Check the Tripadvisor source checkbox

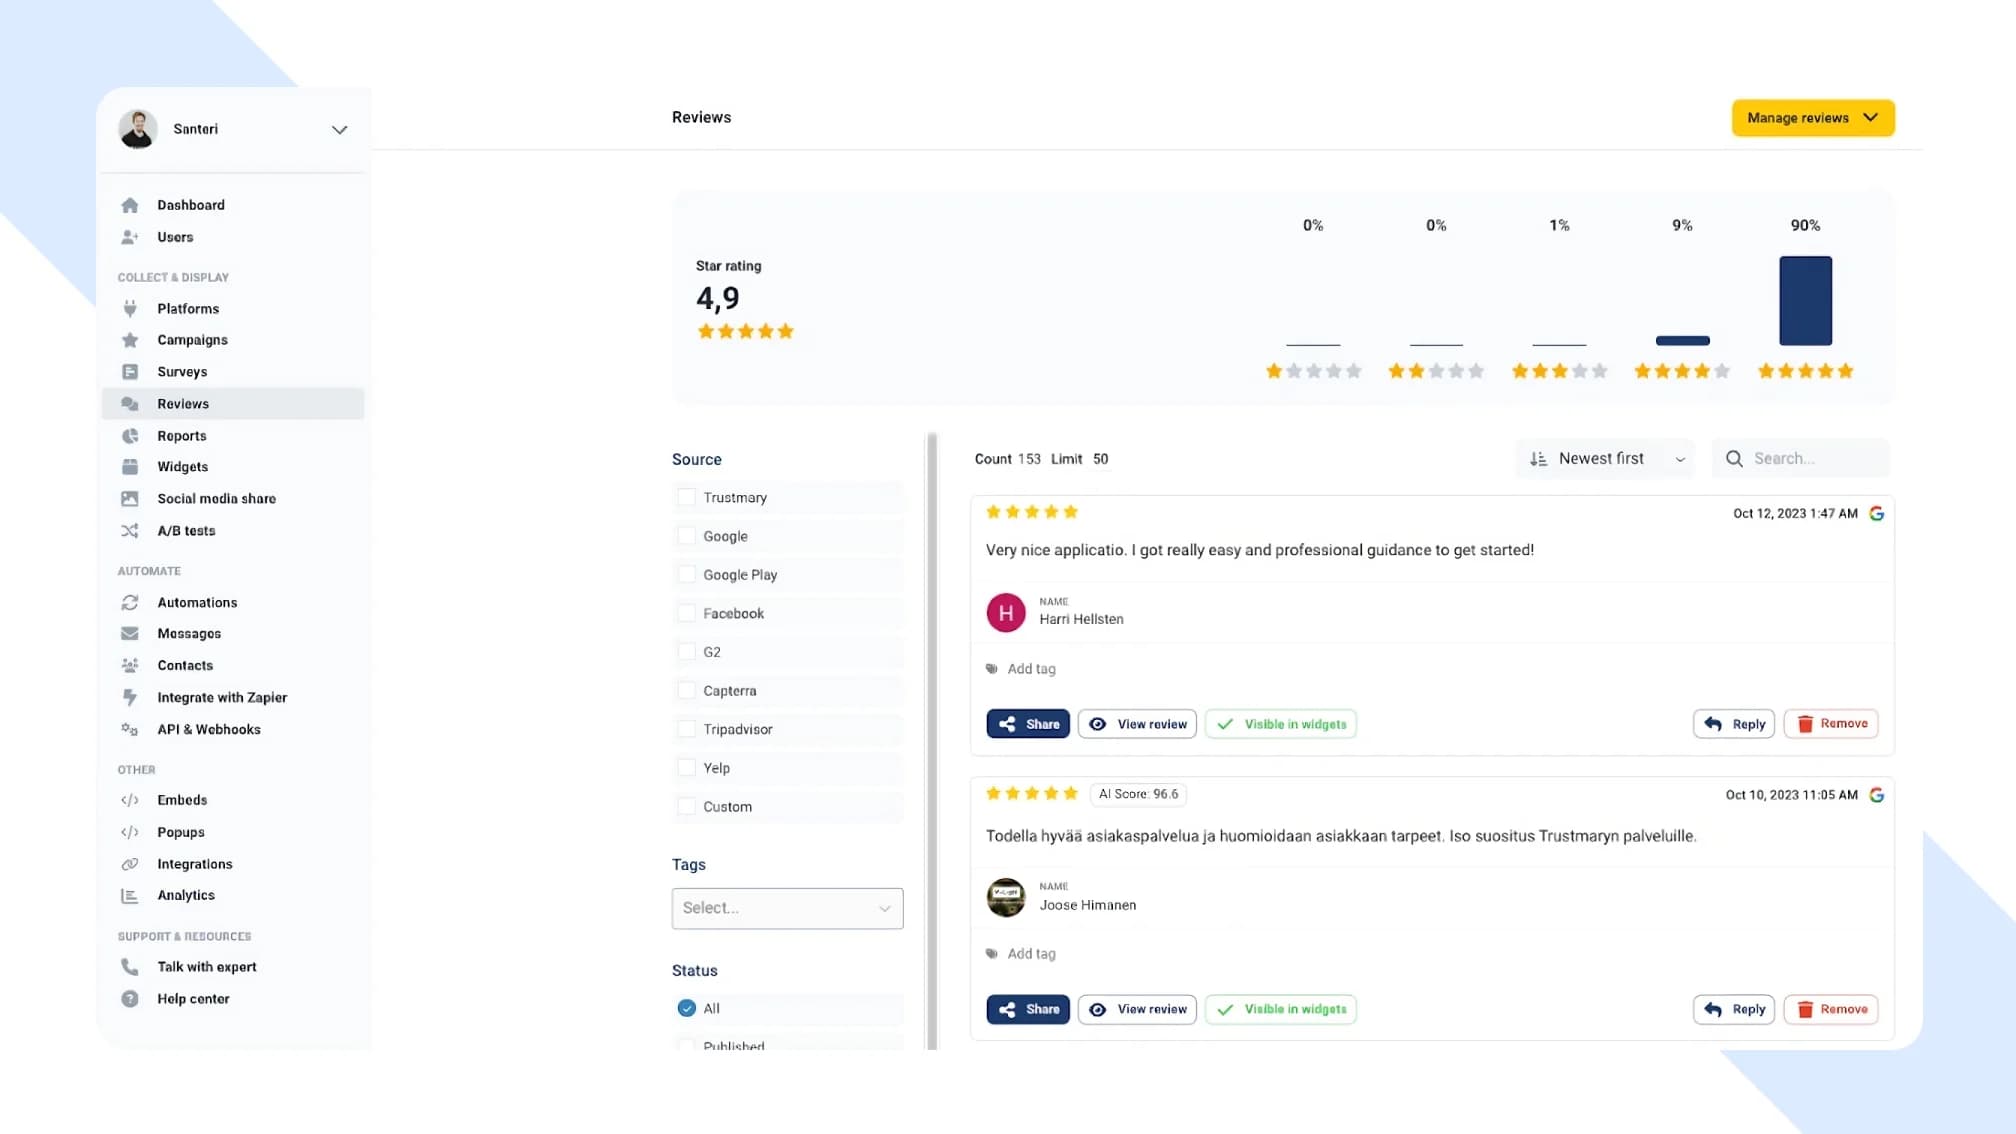(x=687, y=729)
